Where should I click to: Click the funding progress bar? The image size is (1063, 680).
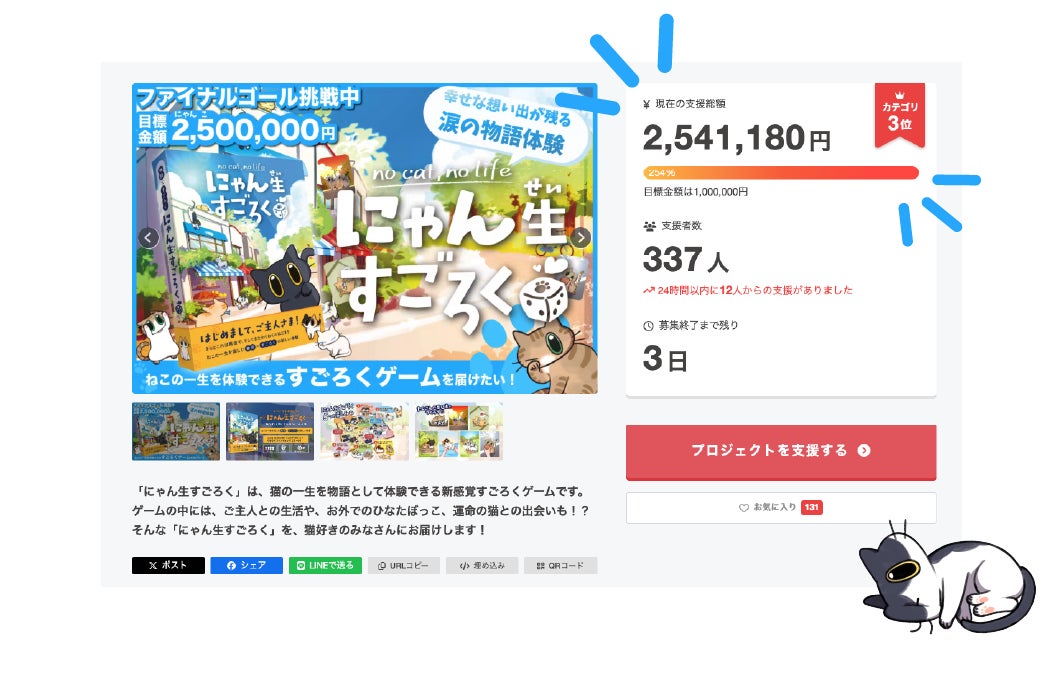(x=781, y=173)
